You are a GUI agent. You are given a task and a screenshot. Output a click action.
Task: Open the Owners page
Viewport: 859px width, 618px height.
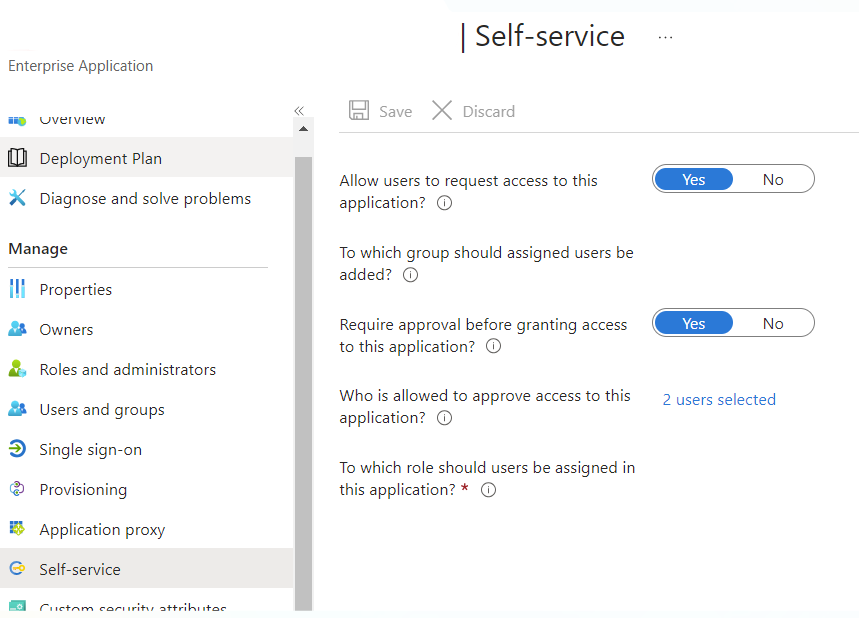(x=146, y=329)
